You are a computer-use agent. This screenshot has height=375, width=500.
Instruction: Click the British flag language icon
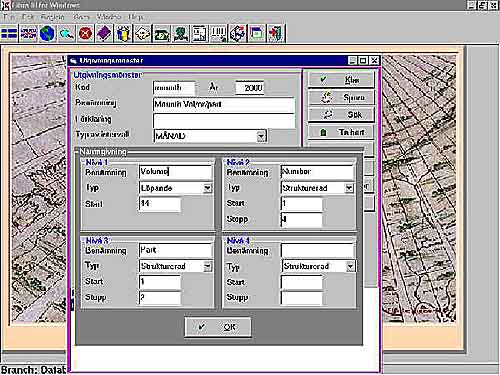tap(28, 34)
